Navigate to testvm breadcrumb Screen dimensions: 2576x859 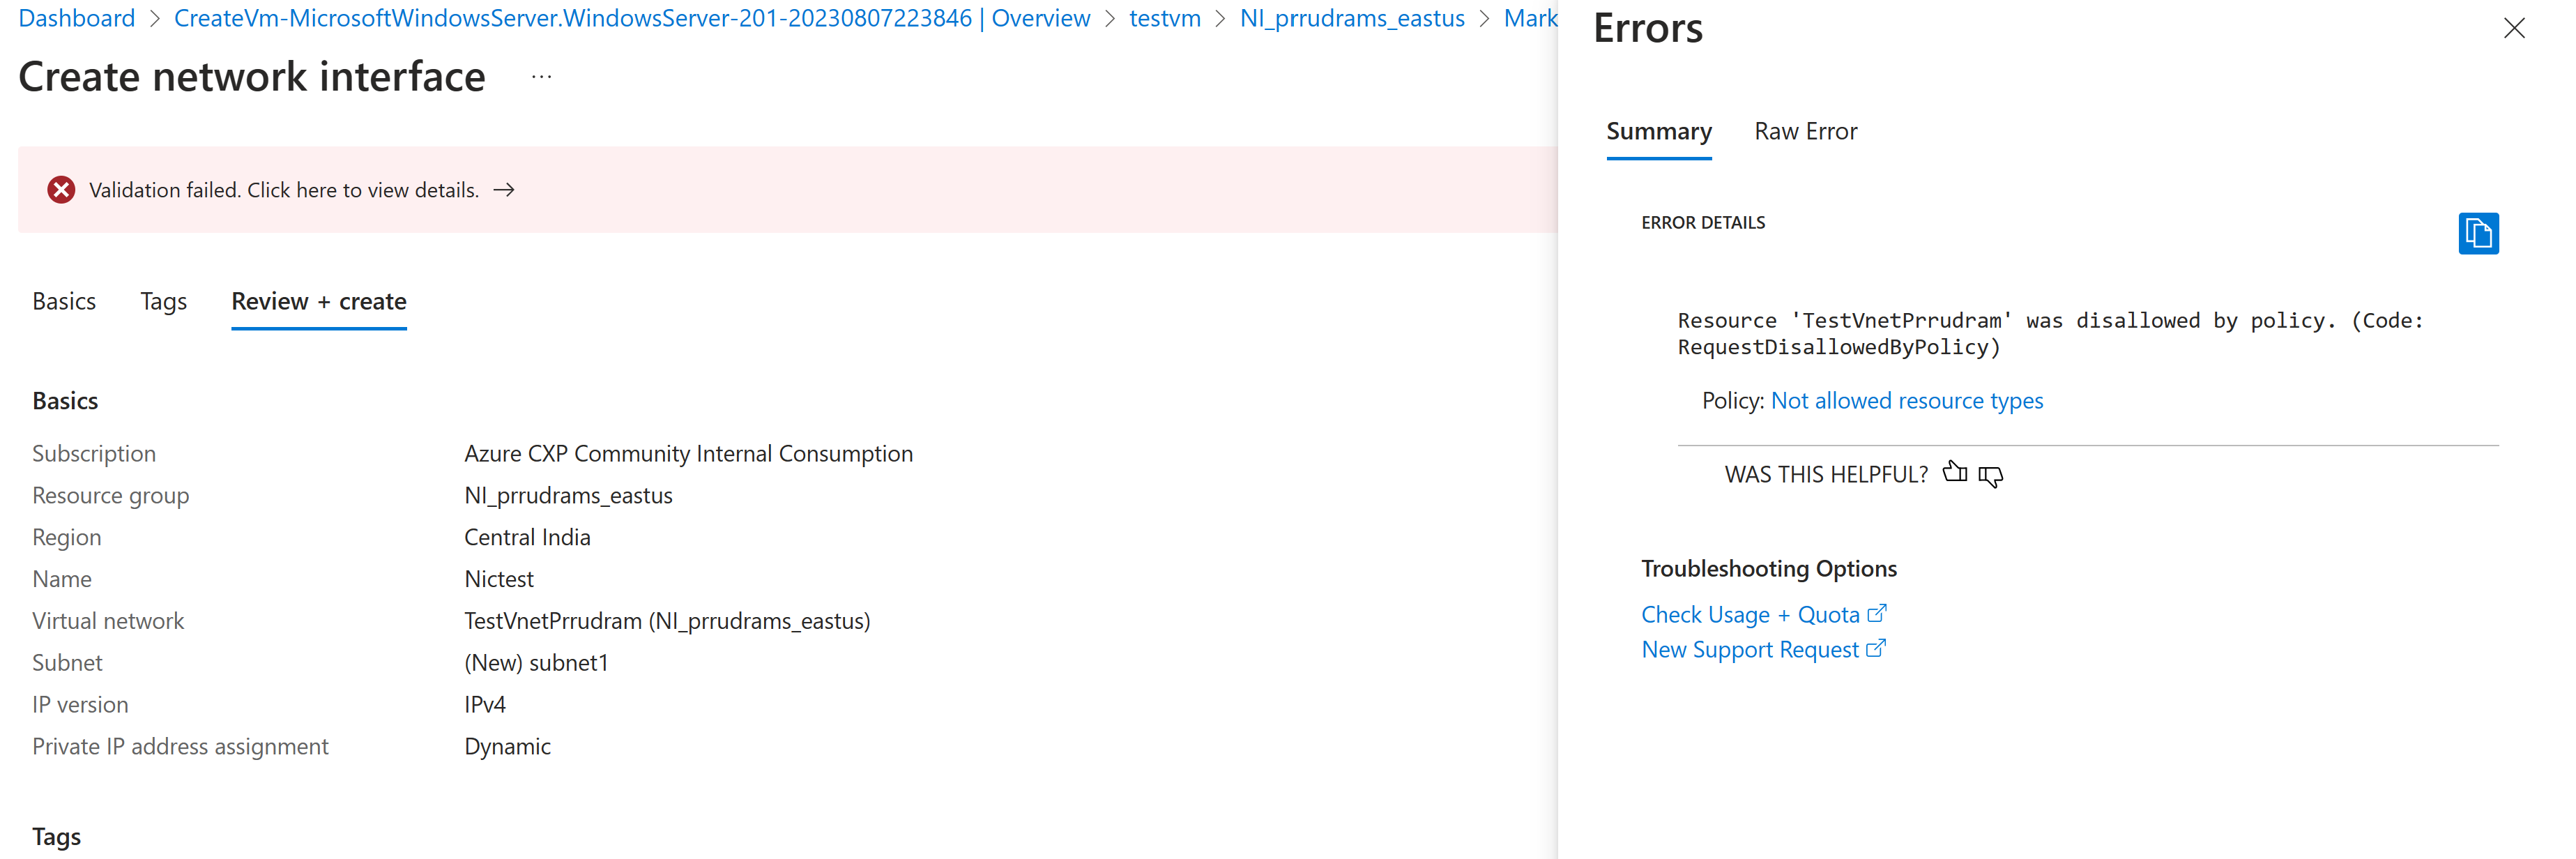point(1164,18)
